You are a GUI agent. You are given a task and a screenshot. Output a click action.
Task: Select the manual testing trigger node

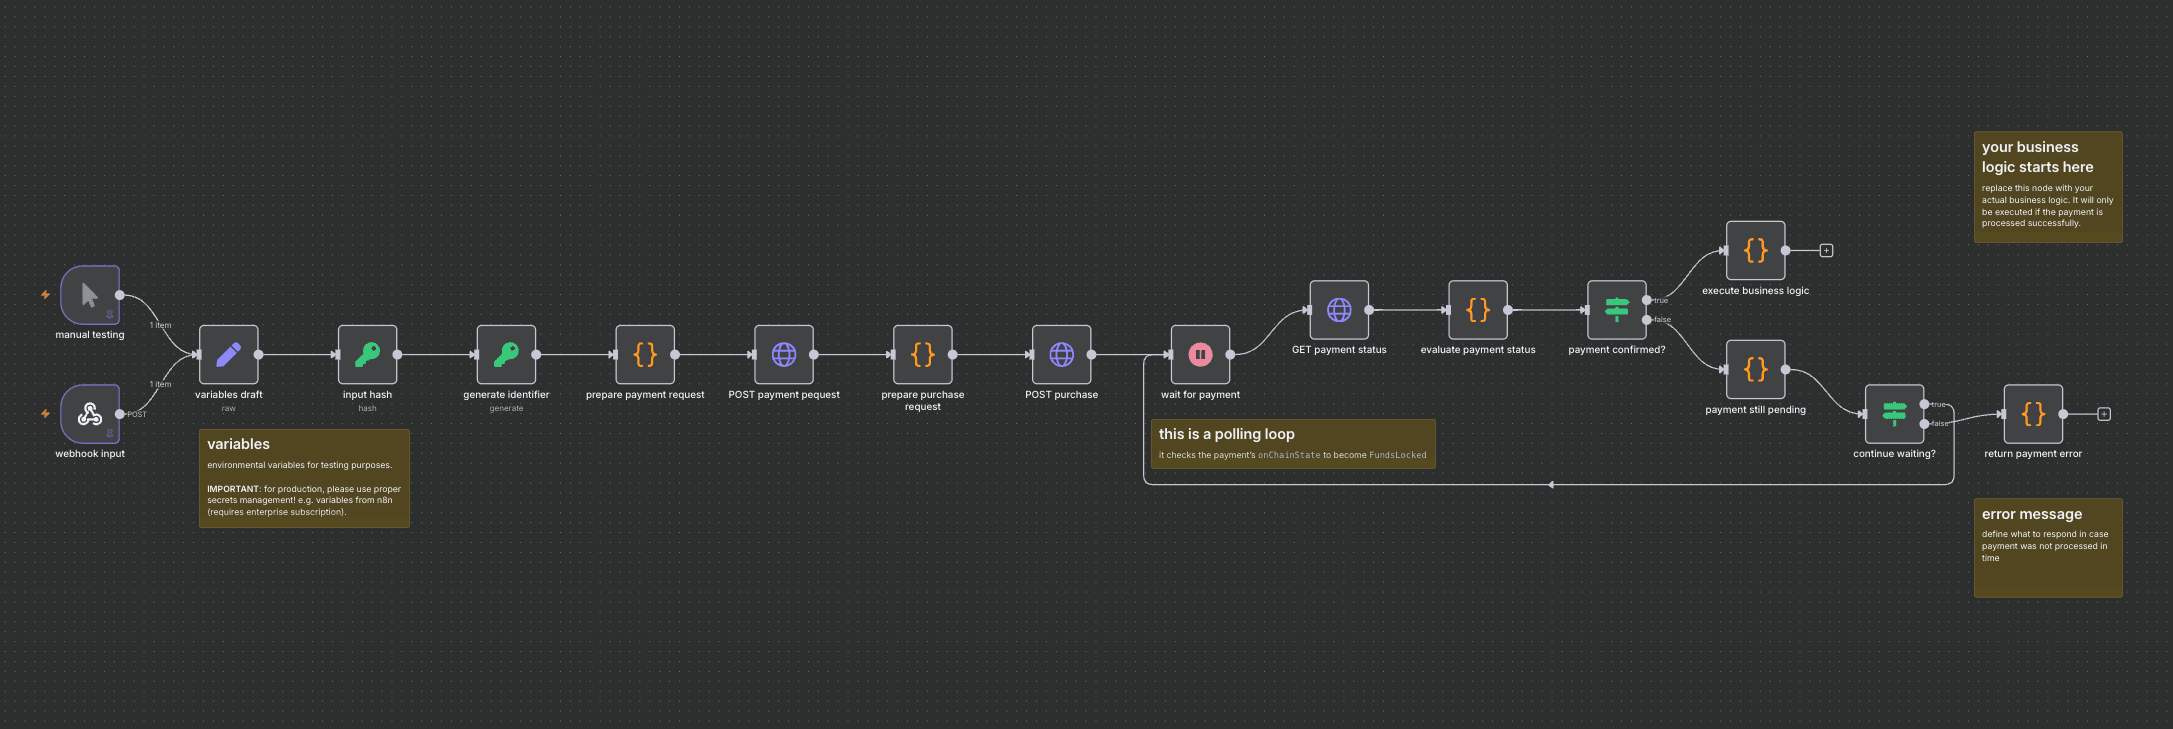coord(90,295)
